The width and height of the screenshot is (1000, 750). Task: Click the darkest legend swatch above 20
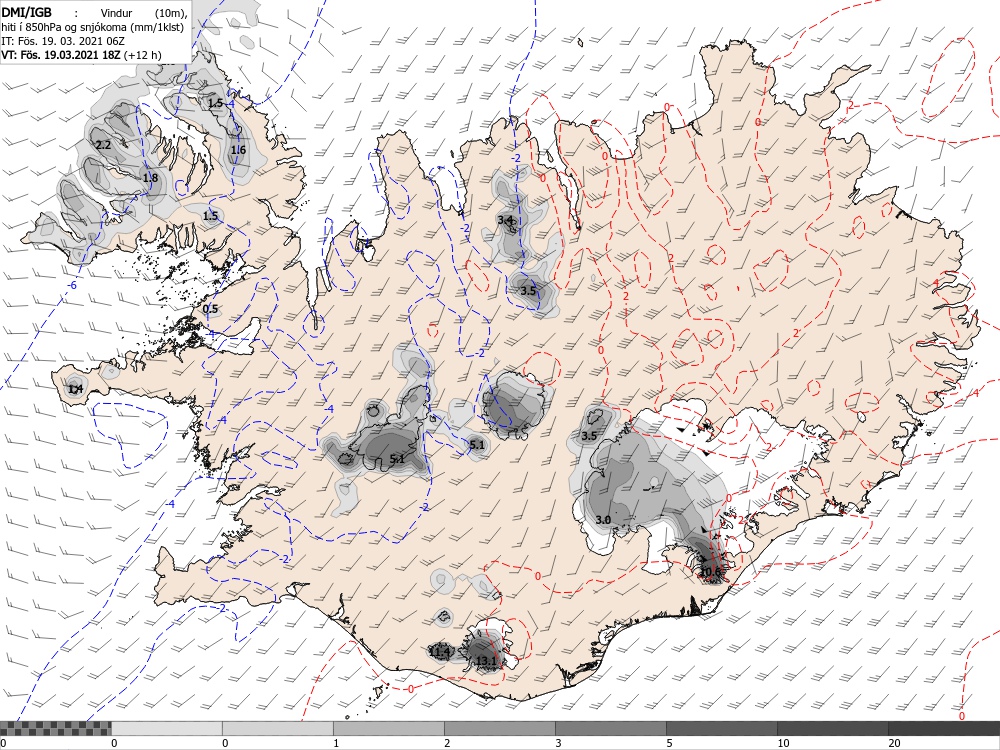944,728
